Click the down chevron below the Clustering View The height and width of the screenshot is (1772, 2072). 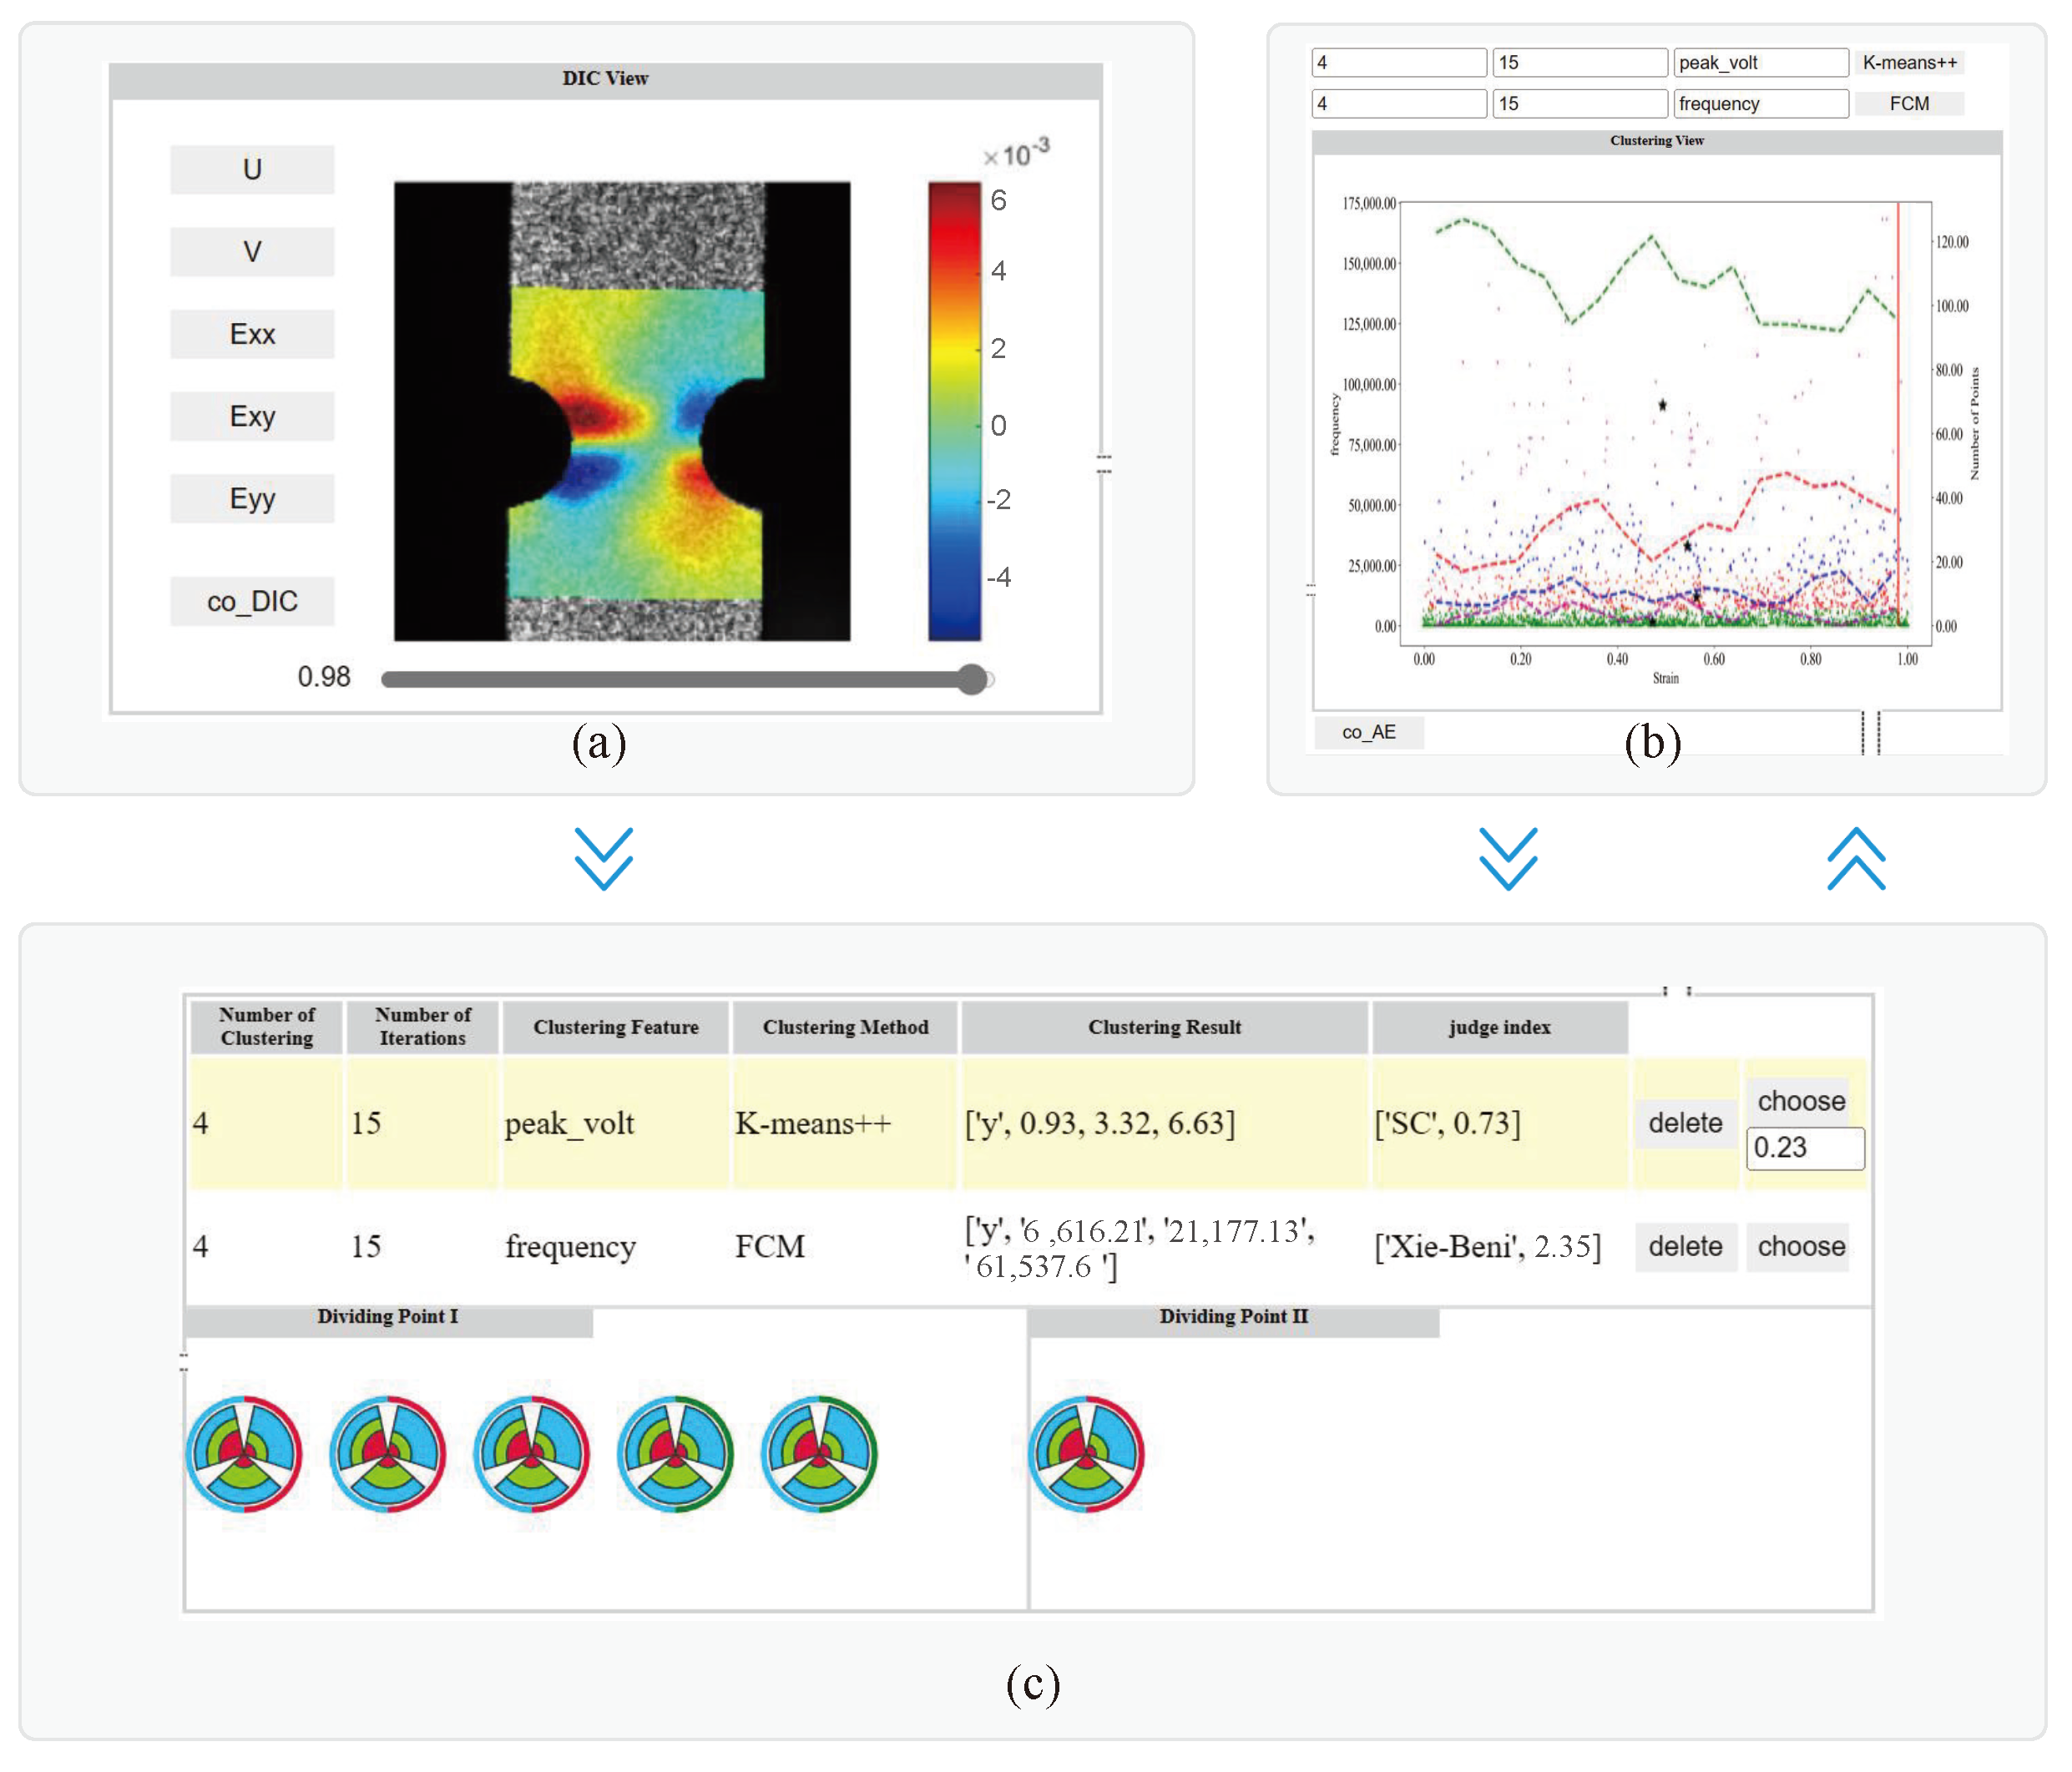pos(1508,859)
